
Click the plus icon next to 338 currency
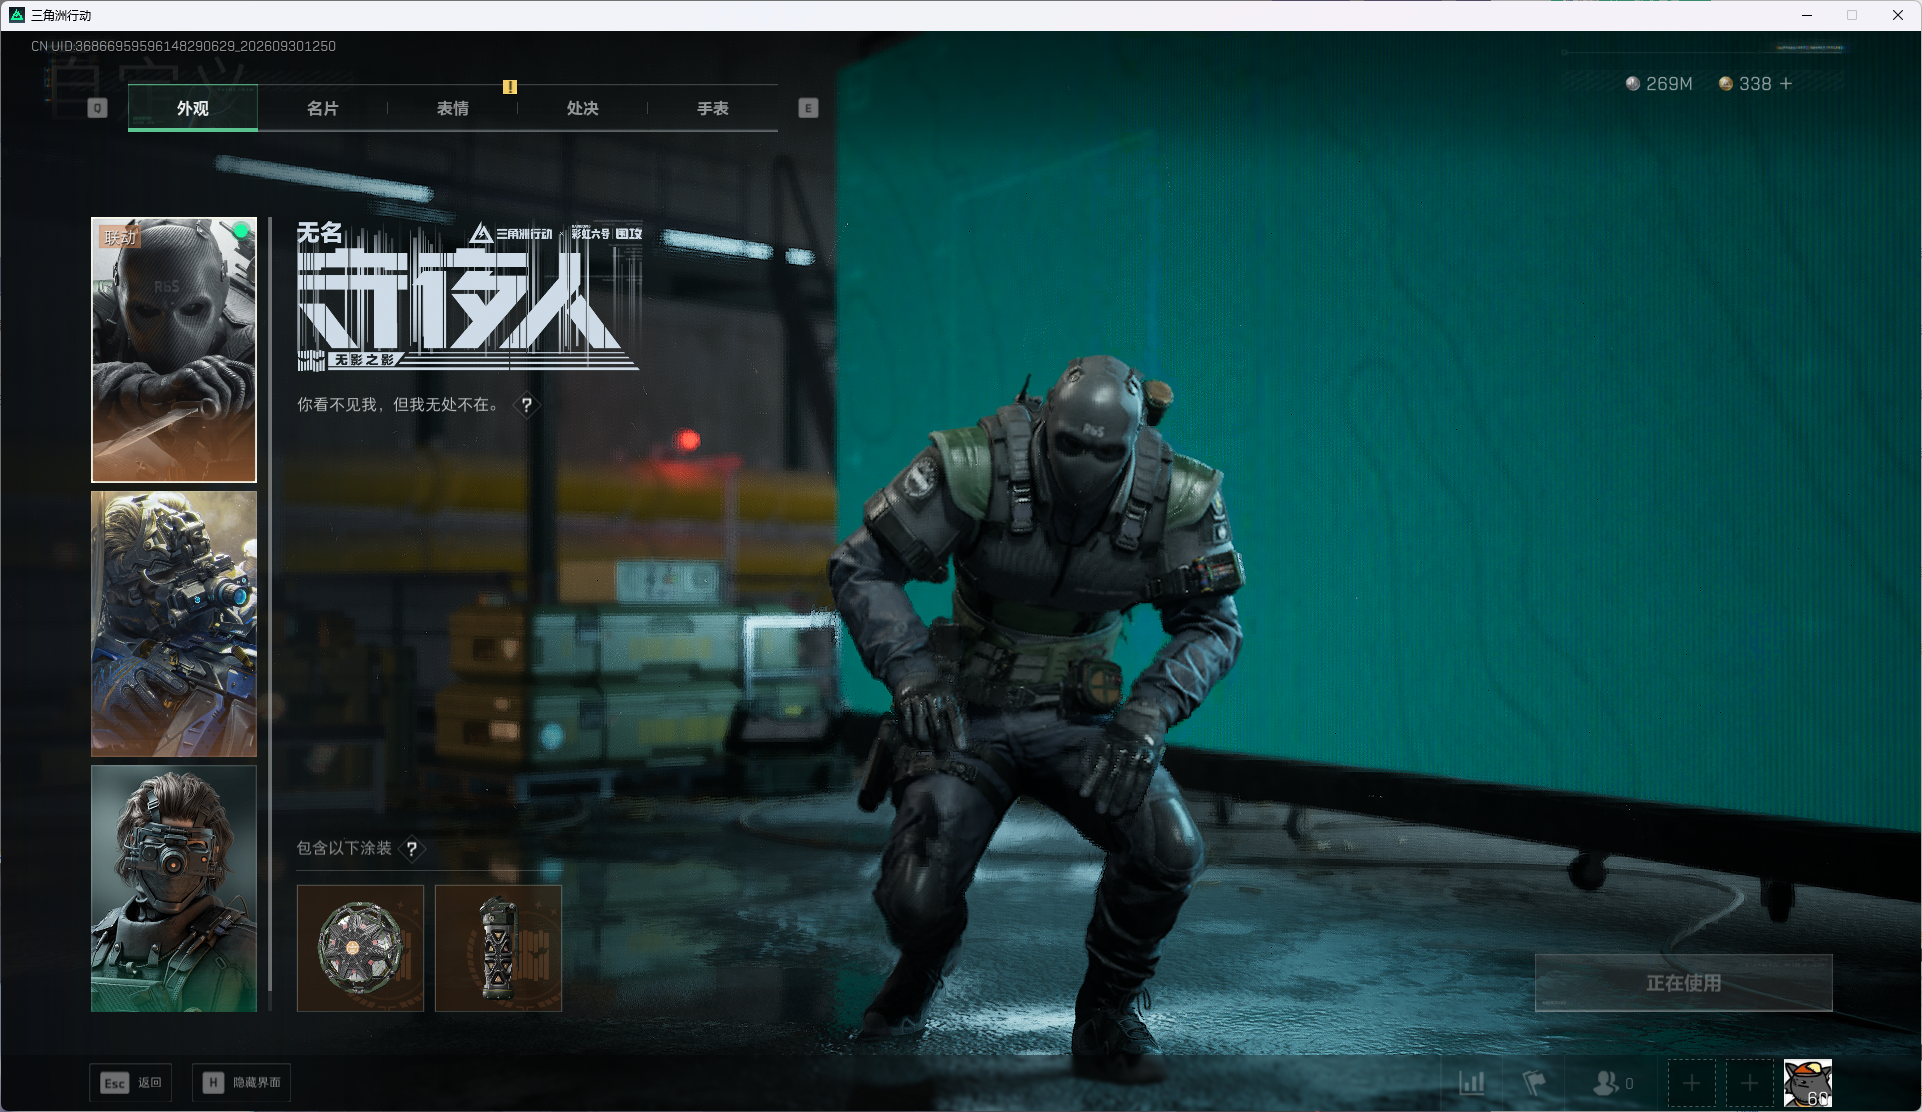coord(1786,84)
